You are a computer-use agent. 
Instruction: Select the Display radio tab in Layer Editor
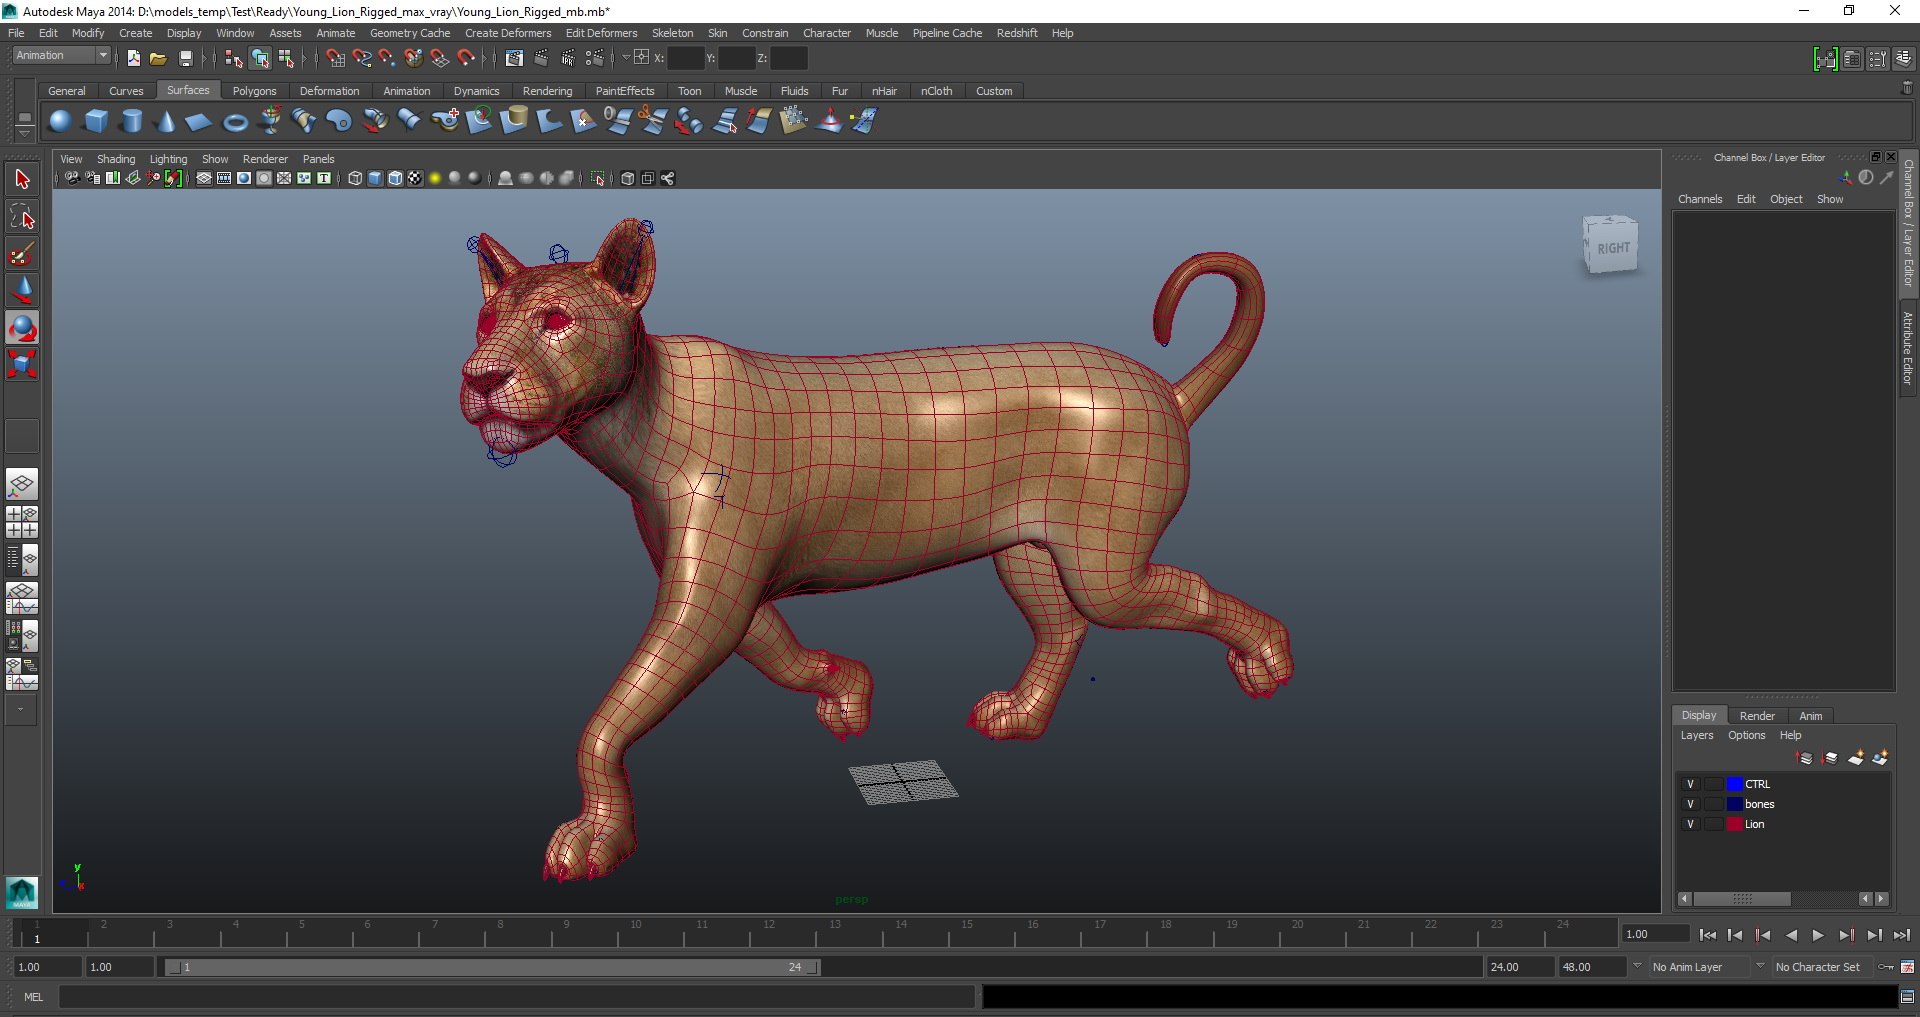pos(1698,715)
